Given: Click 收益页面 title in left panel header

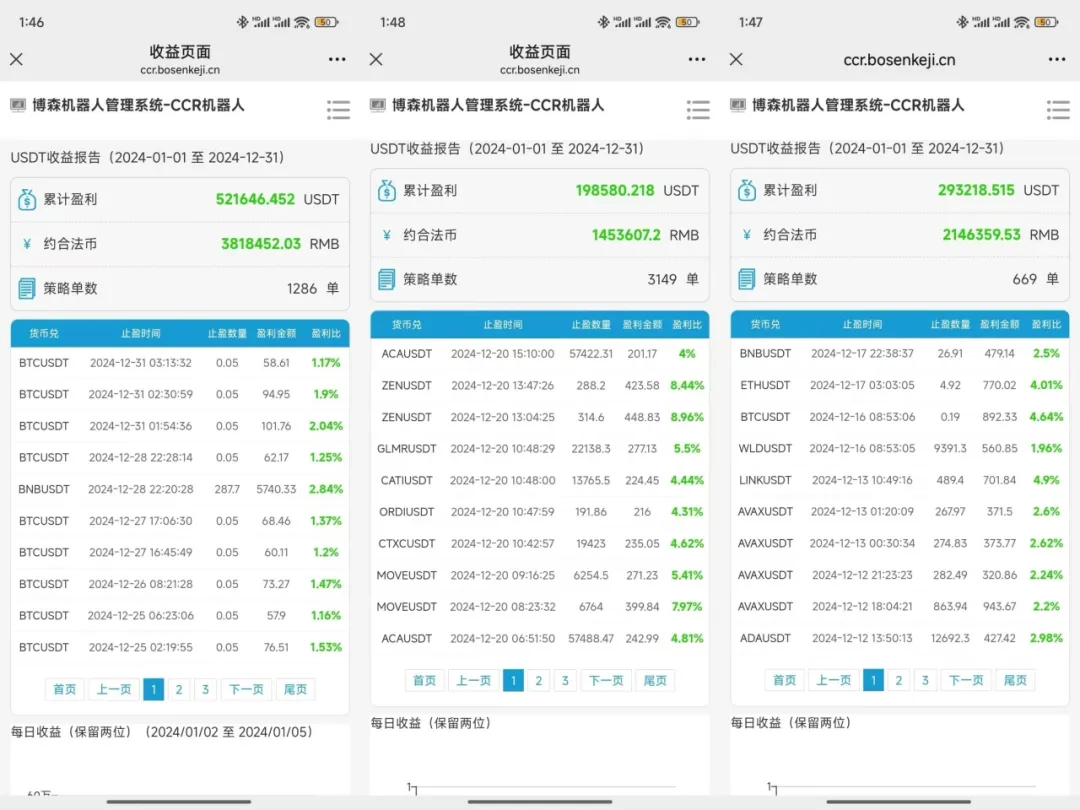Looking at the screenshot, I should (180, 52).
